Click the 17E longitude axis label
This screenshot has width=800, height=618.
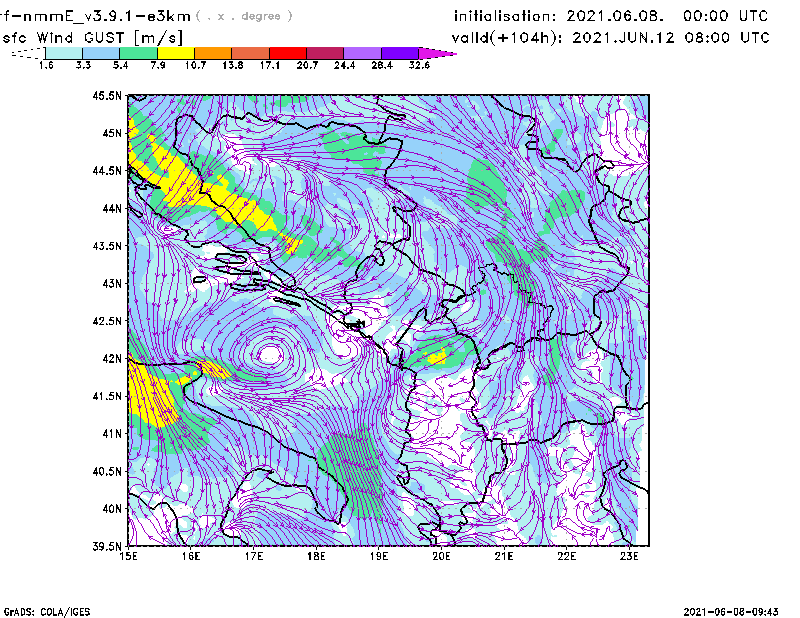point(254,556)
